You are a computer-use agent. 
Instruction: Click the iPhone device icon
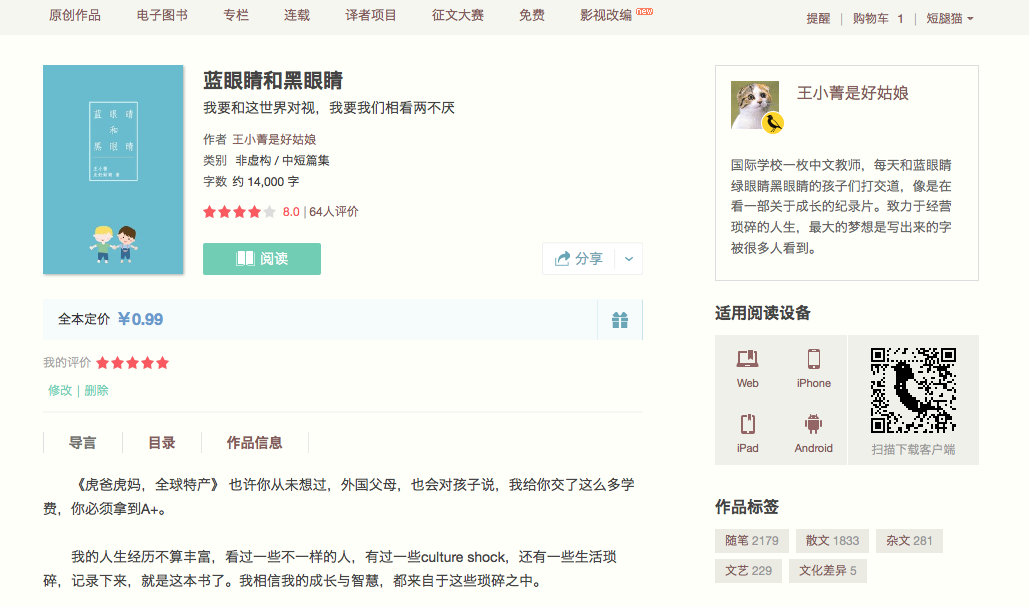(x=813, y=360)
